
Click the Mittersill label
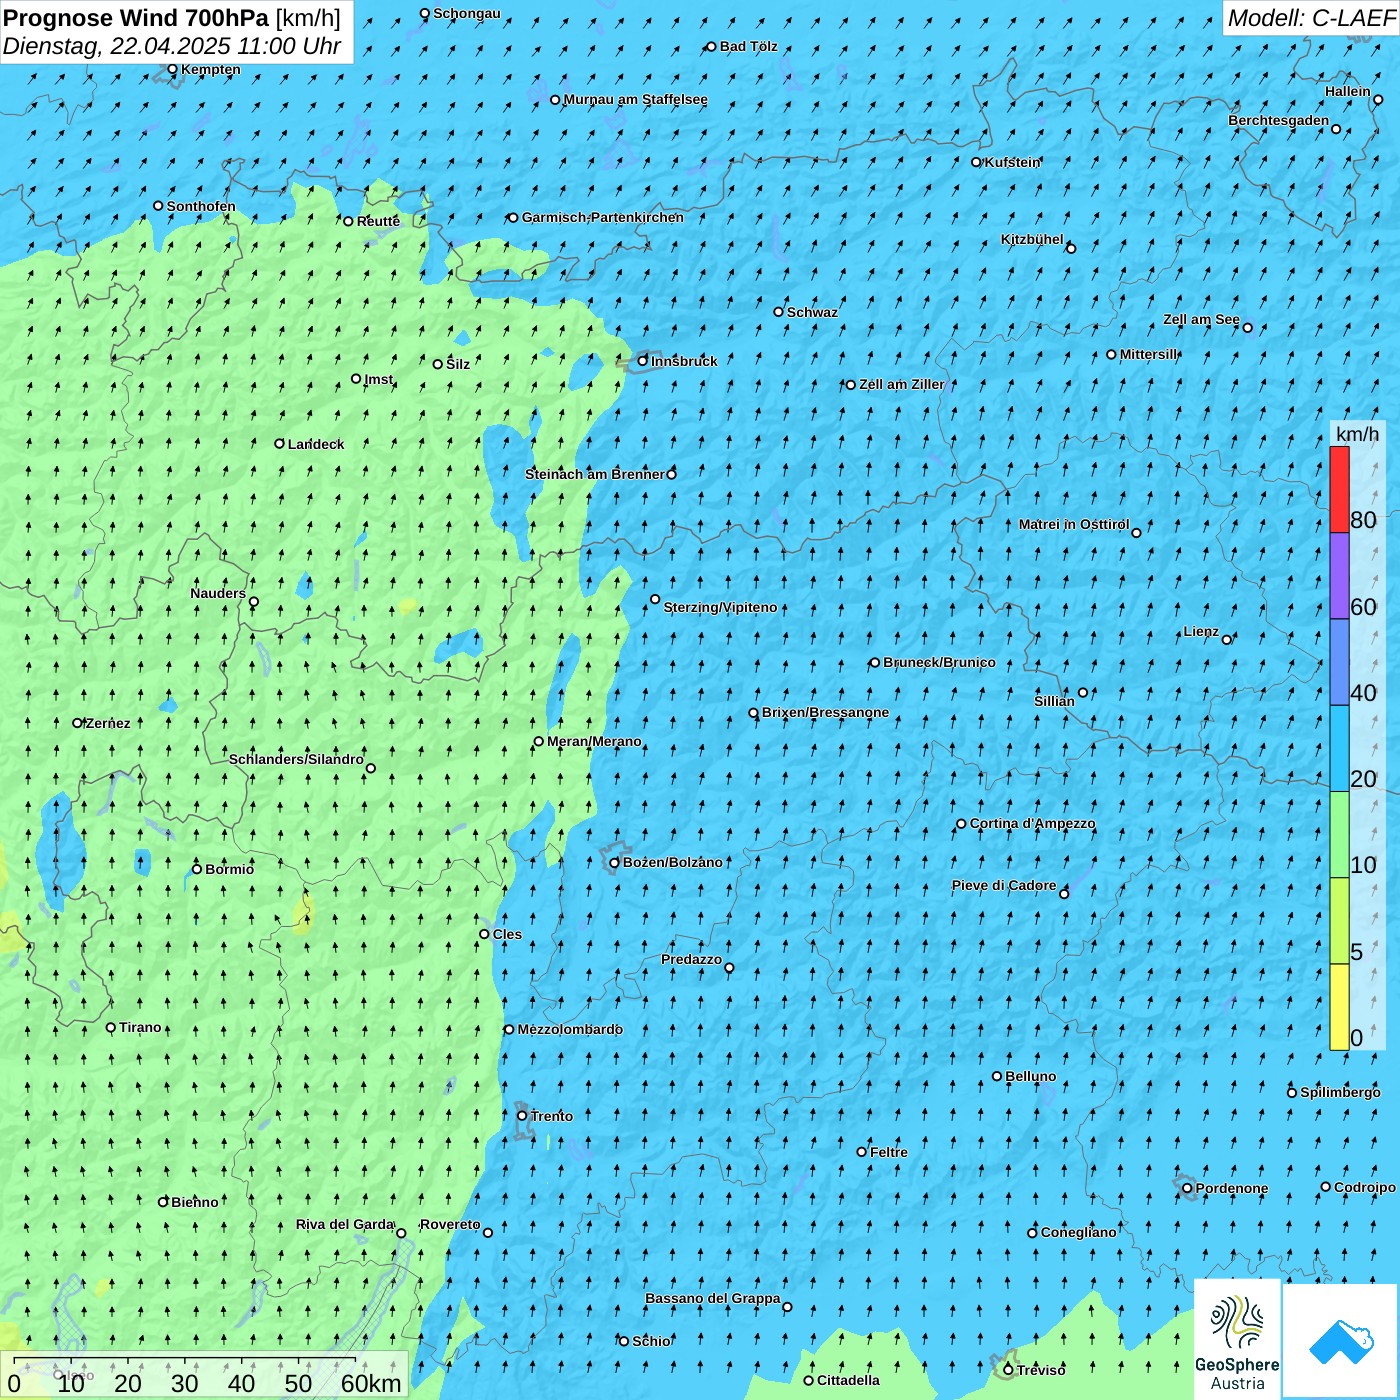(1149, 354)
